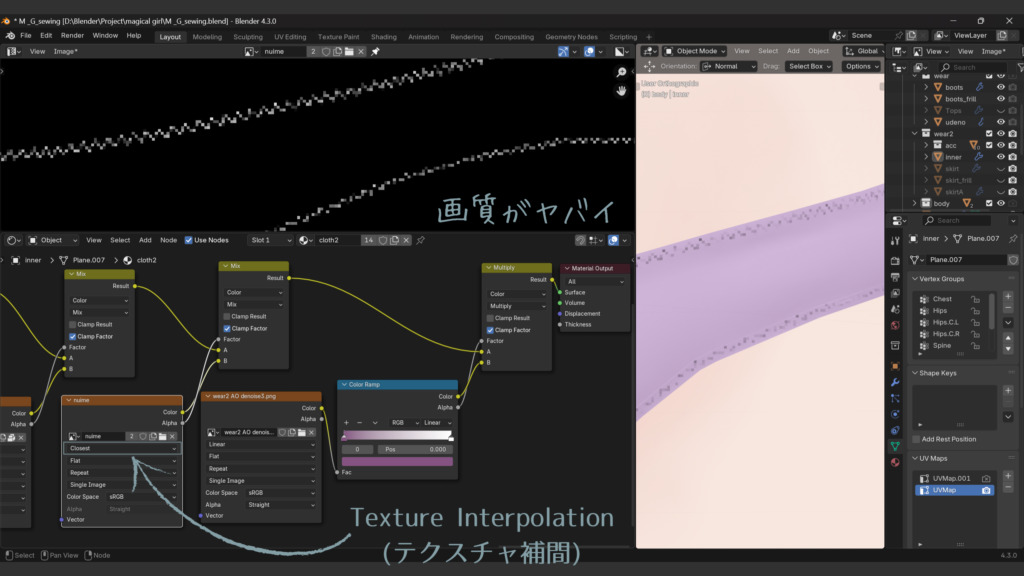Open the Modifiers wrench properties tab
1024x576 pixels.
click(x=895, y=382)
